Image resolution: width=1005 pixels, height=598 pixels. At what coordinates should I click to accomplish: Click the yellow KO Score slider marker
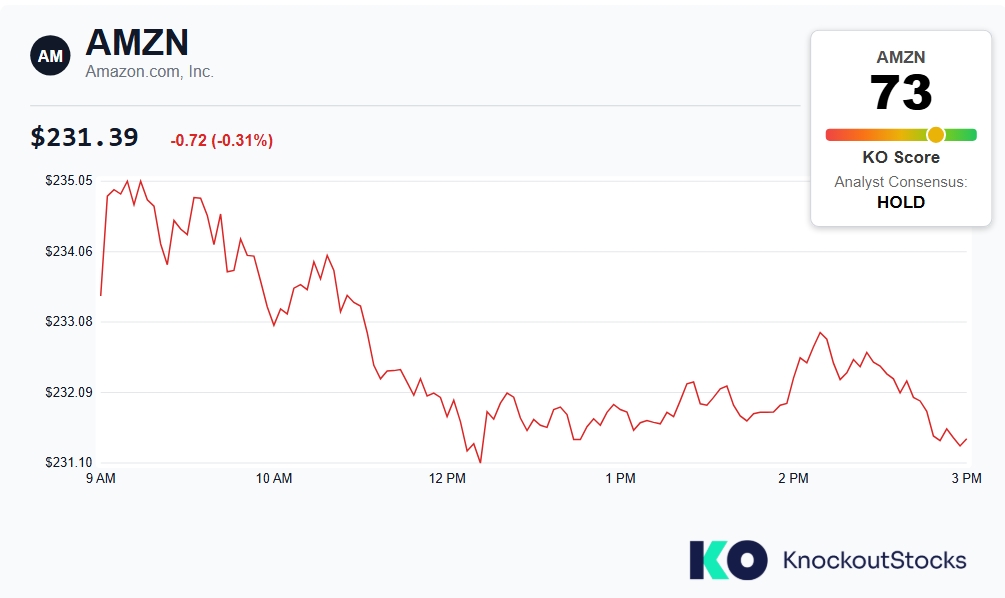[936, 135]
